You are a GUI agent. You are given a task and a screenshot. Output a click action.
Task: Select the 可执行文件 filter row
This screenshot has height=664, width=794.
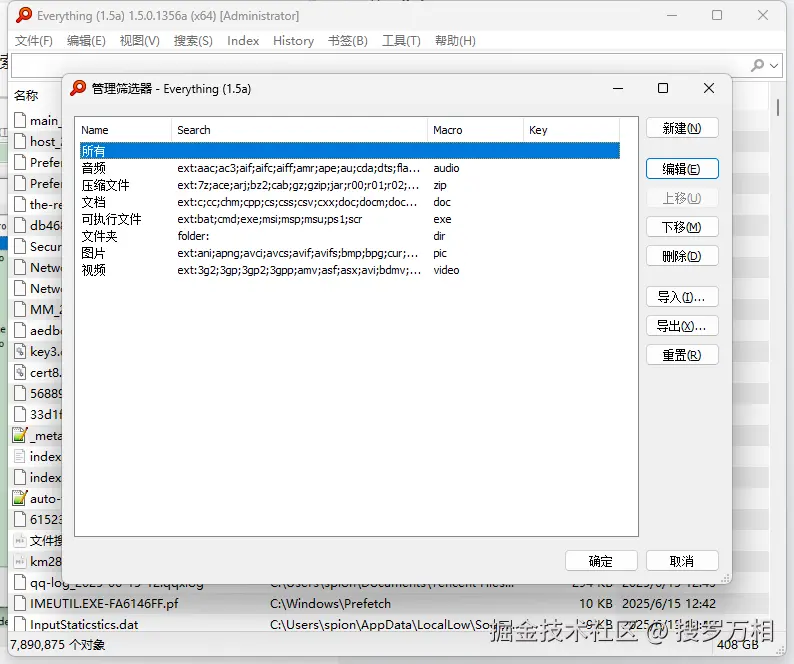(349, 219)
